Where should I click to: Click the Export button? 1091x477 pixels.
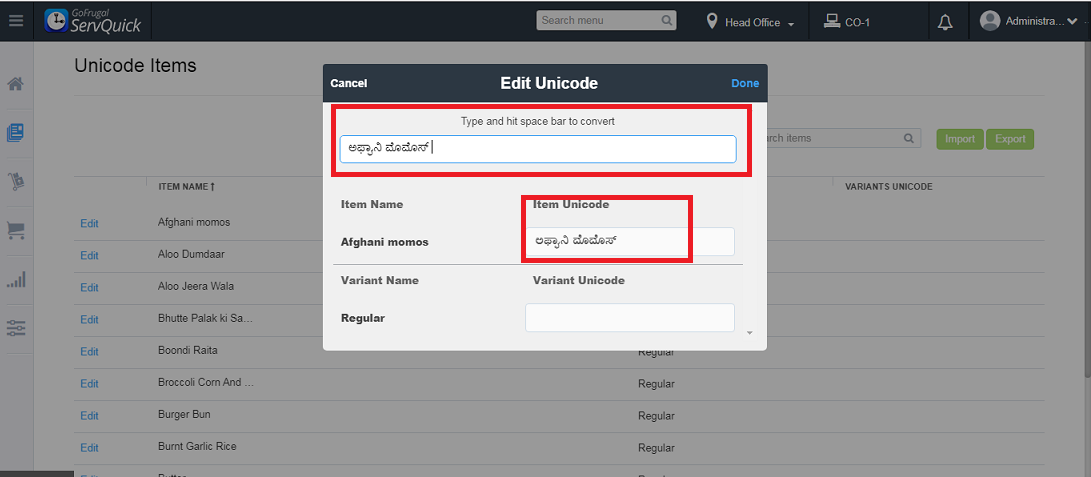click(1010, 139)
